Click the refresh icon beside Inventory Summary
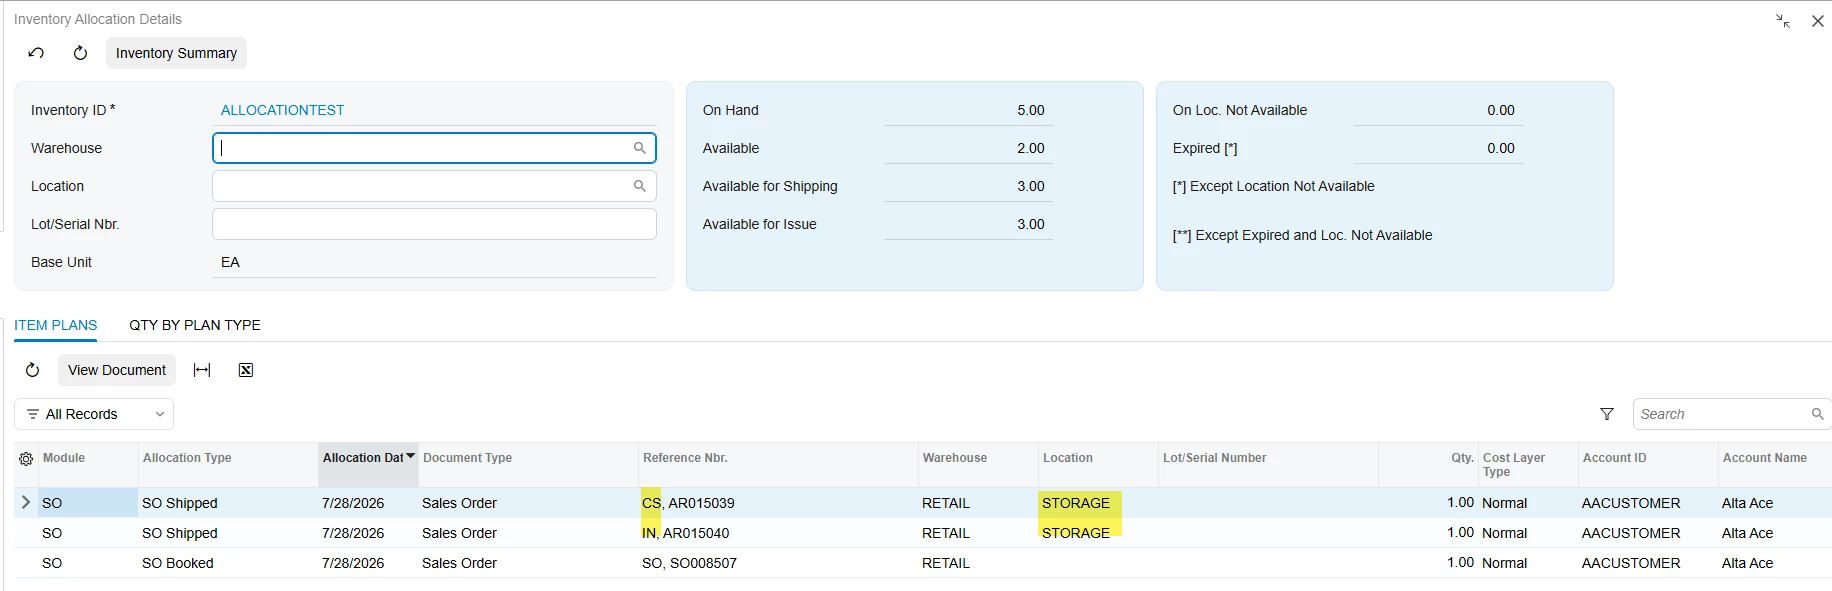1832x591 pixels. click(x=80, y=53)
